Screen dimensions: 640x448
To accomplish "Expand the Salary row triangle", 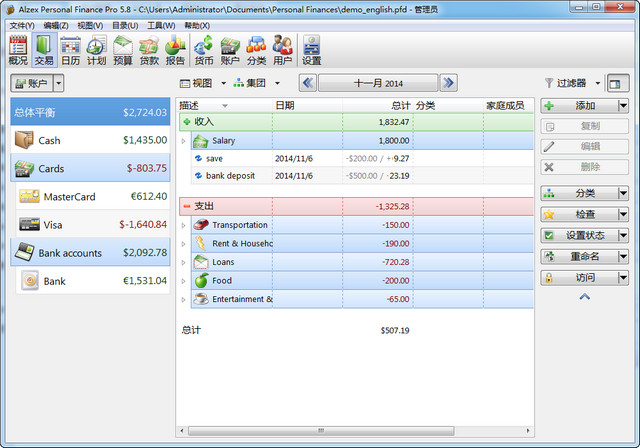I will point(183,141).
